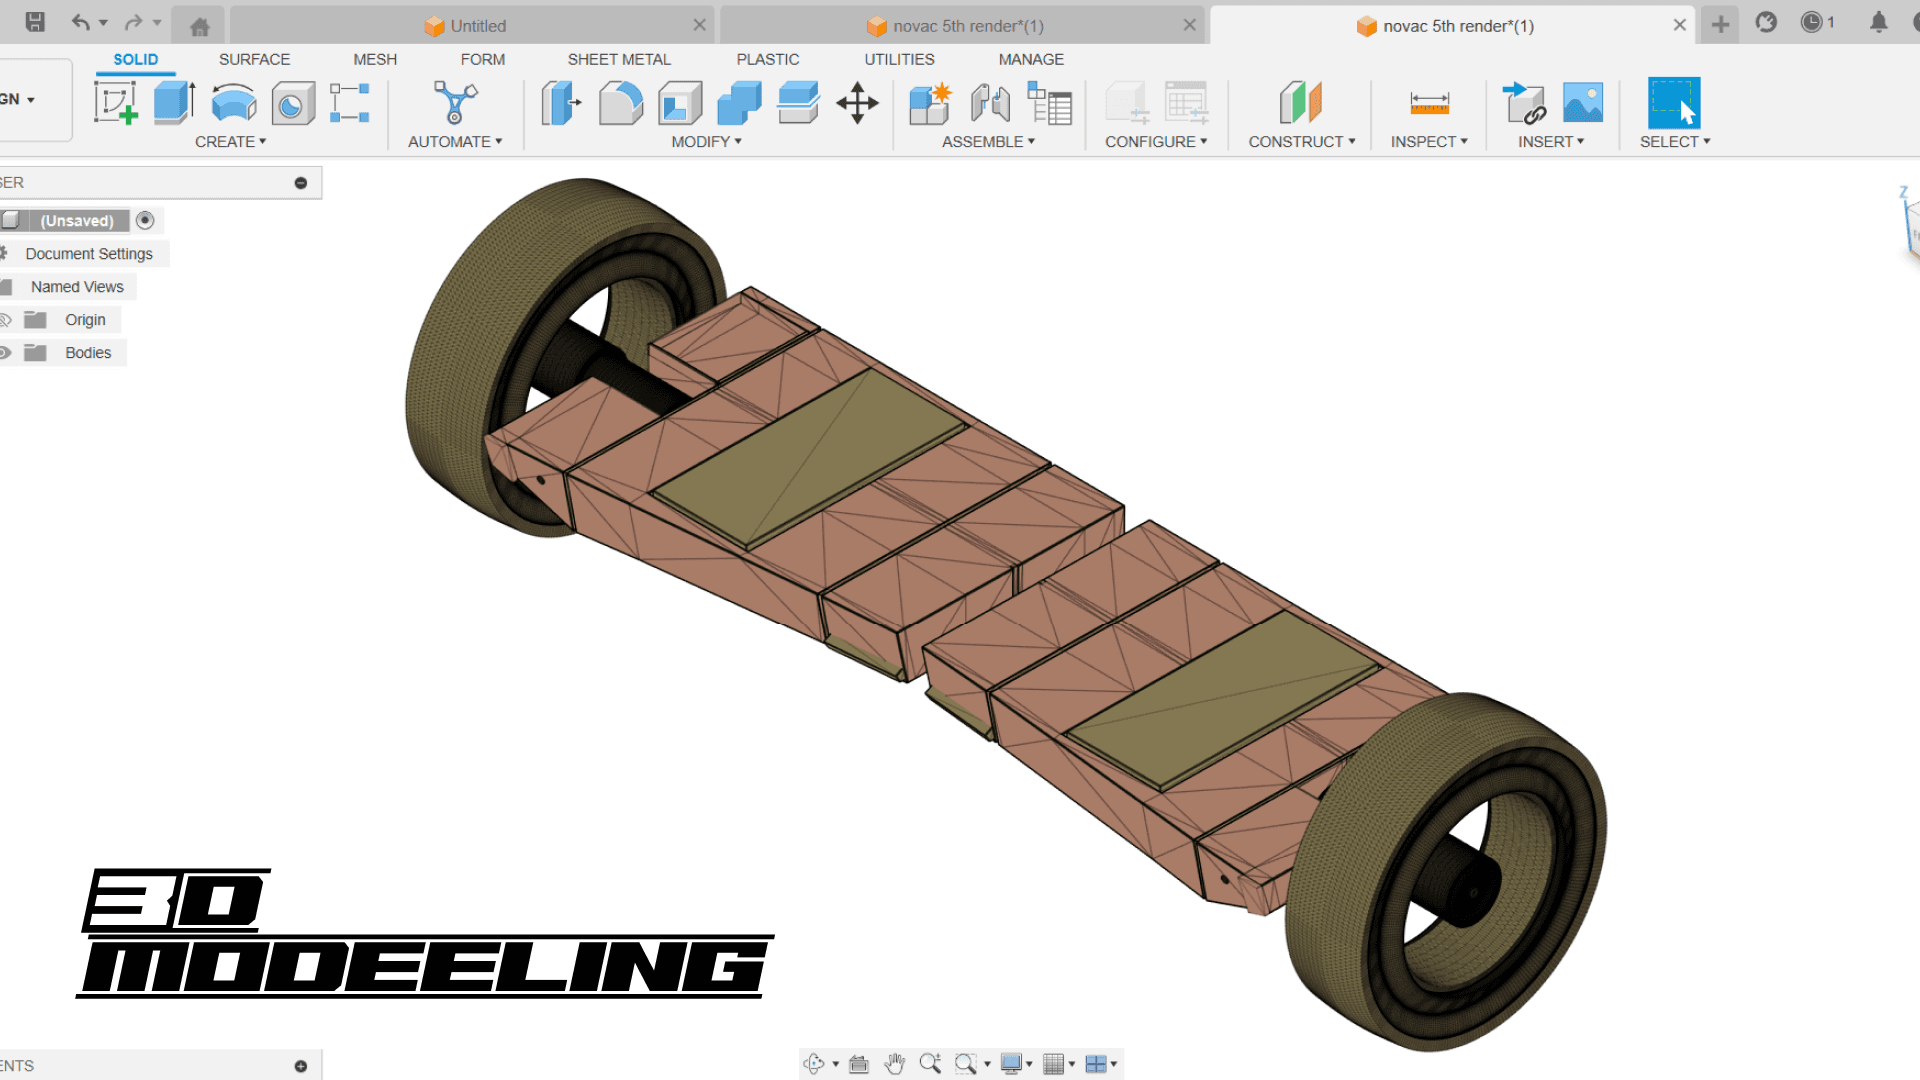This screenshot has width=1920, height=1080.
Task: Toggle visibility of Origin folder
Action: (5, 320)
